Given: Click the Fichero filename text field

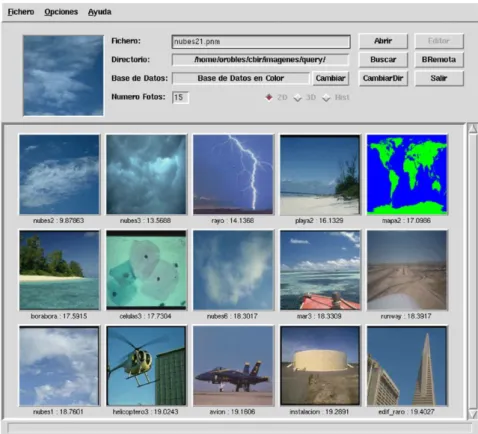Looking at the screenshot, I should coord(261,42).
